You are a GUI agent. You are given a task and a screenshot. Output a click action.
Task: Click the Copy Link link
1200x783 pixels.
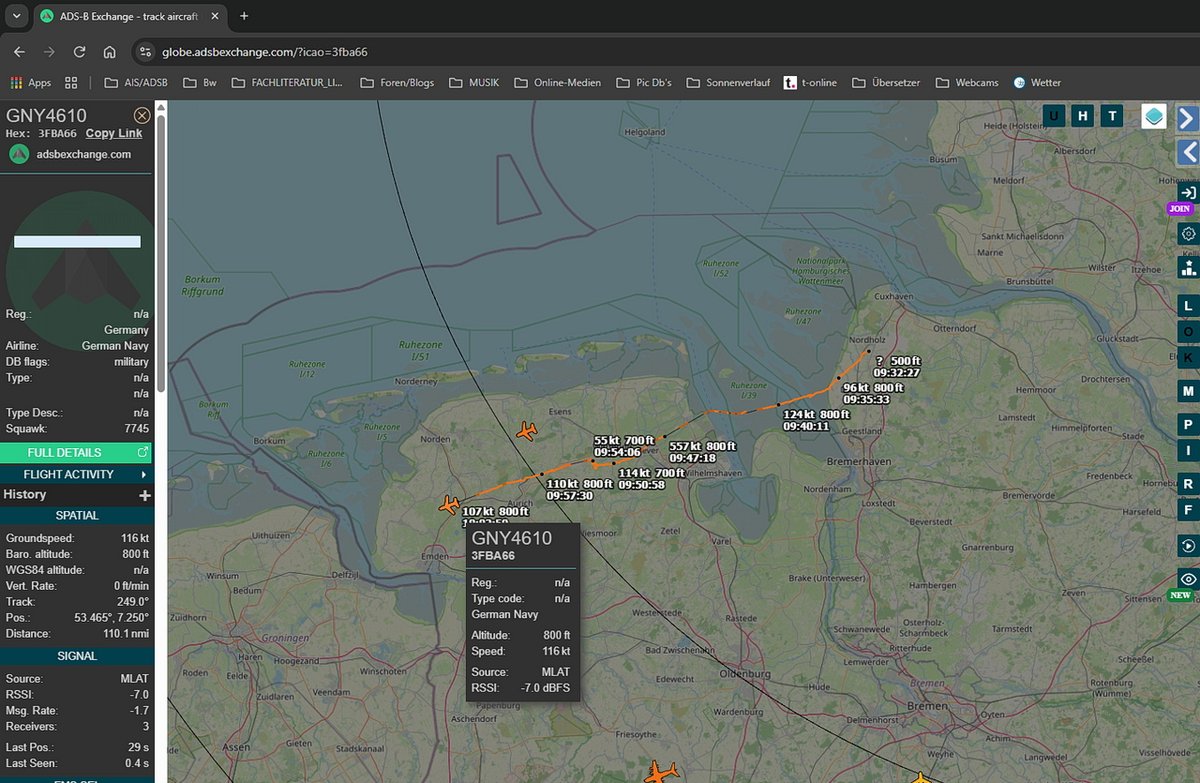click(114, 133)
